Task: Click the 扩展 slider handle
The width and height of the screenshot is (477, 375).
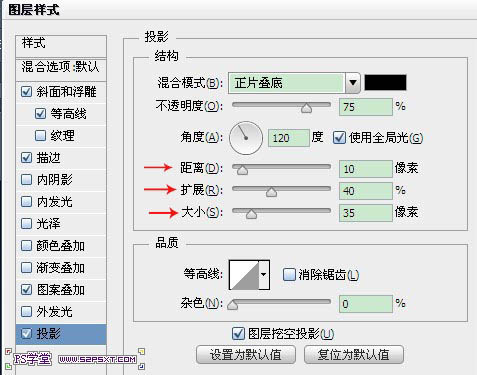Action: [x=271, y=192]
